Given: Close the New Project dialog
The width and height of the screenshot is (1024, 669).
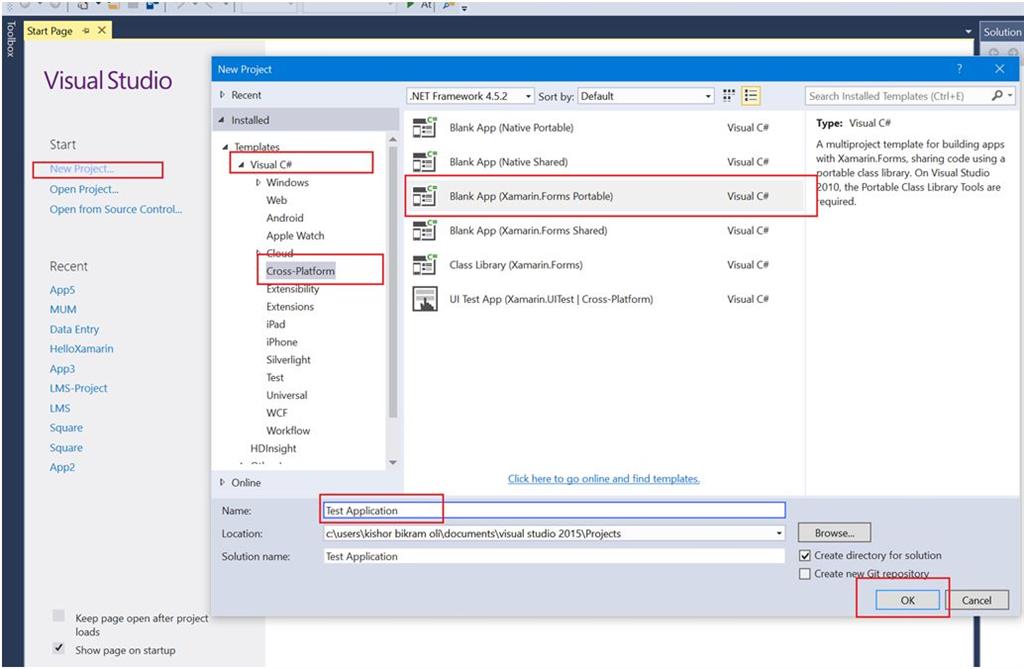Looking at the screenshot, I should click(999, 69).
